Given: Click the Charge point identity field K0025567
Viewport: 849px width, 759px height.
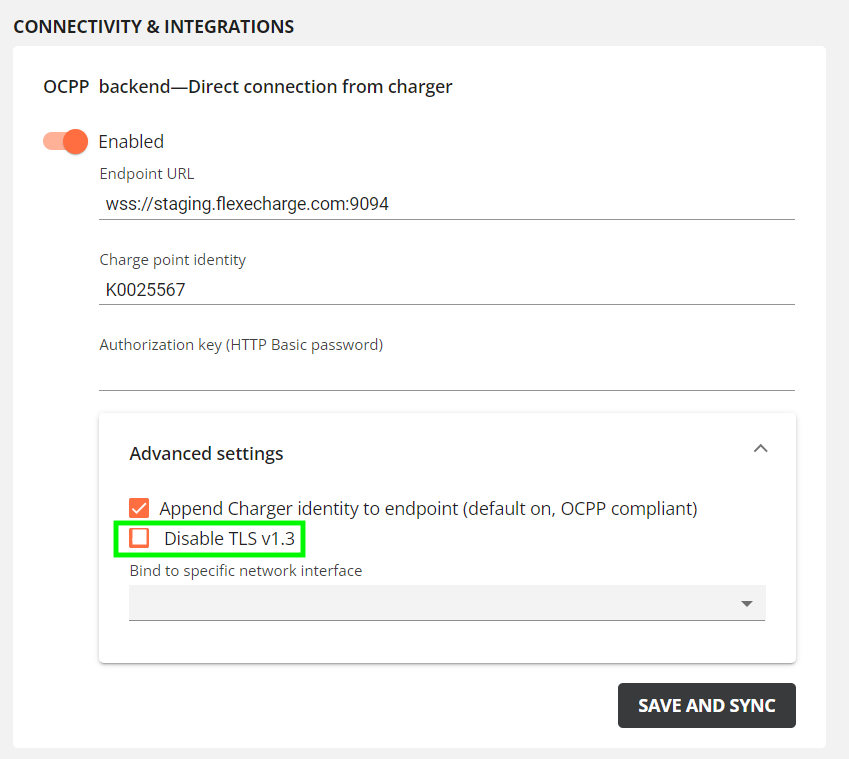Looking at the screenshot, I should (447, 290).
